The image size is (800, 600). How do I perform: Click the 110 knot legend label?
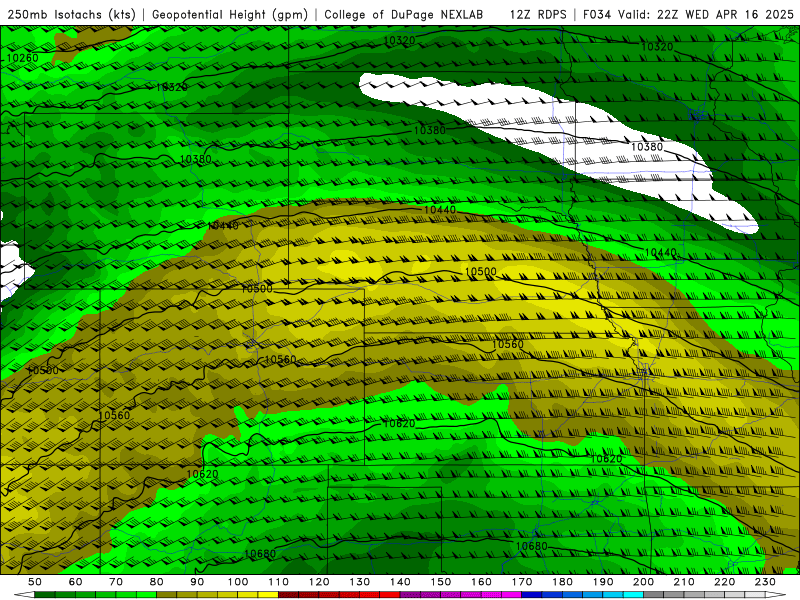click(x=279, y=582)
